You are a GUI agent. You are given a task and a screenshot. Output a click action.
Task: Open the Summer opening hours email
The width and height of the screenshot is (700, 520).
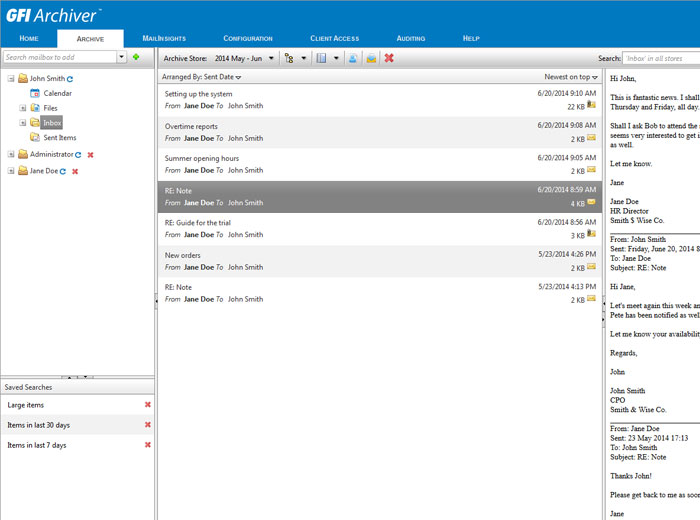(x=379, y=165)
